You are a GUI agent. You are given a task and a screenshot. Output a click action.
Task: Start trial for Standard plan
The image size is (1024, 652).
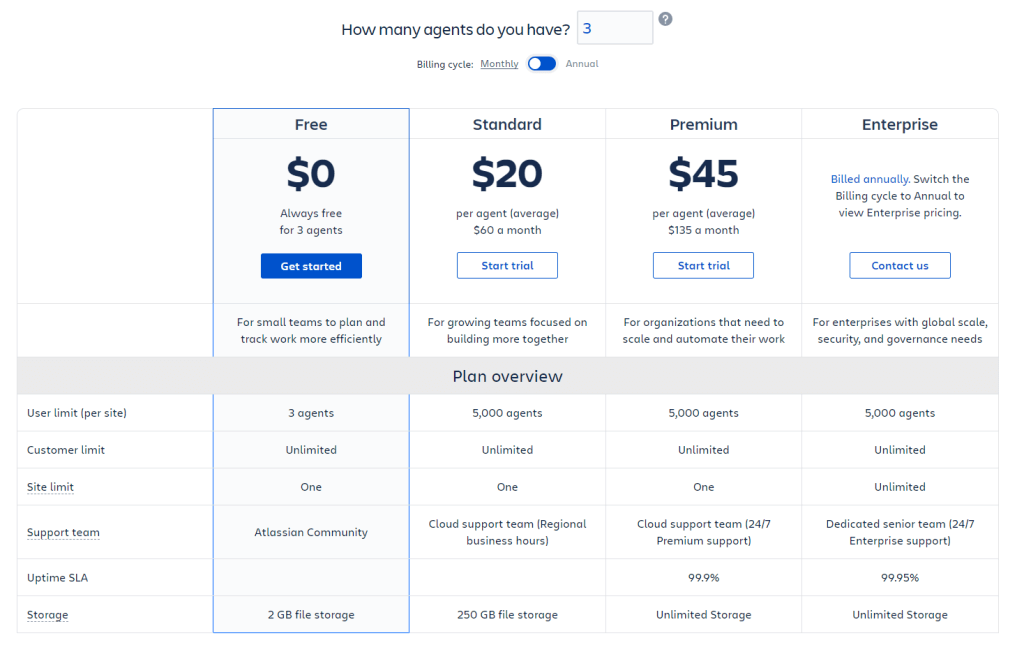tap(507, 266)
